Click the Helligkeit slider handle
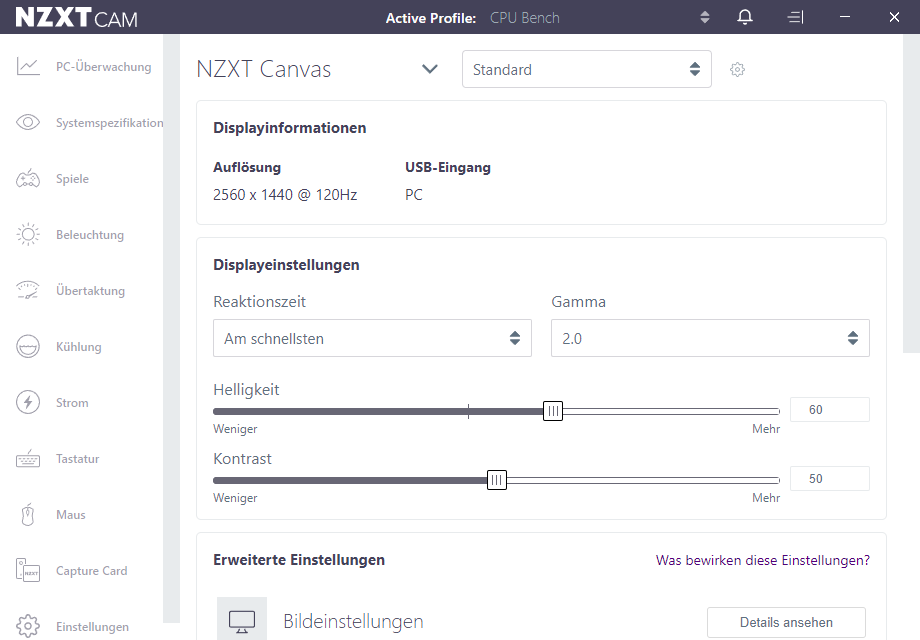The width and height of the screenshot is (920, 640). [x=553, y=411]
